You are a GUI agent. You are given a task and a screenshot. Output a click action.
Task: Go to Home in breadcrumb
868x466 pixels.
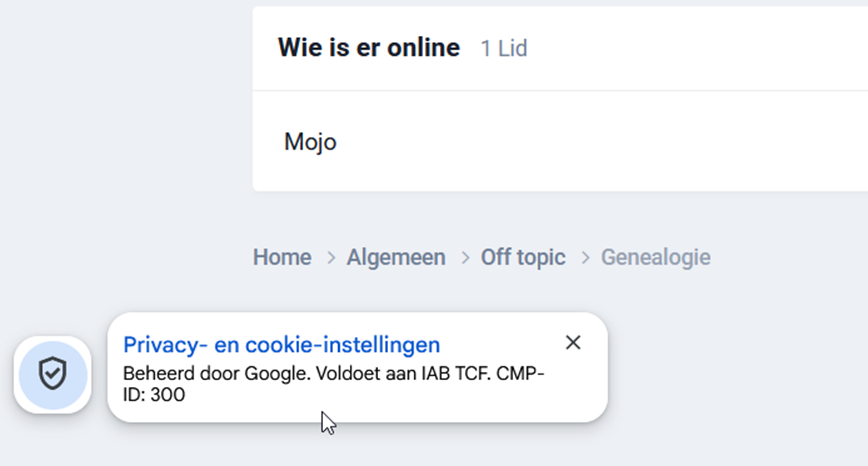coord(282,258)
